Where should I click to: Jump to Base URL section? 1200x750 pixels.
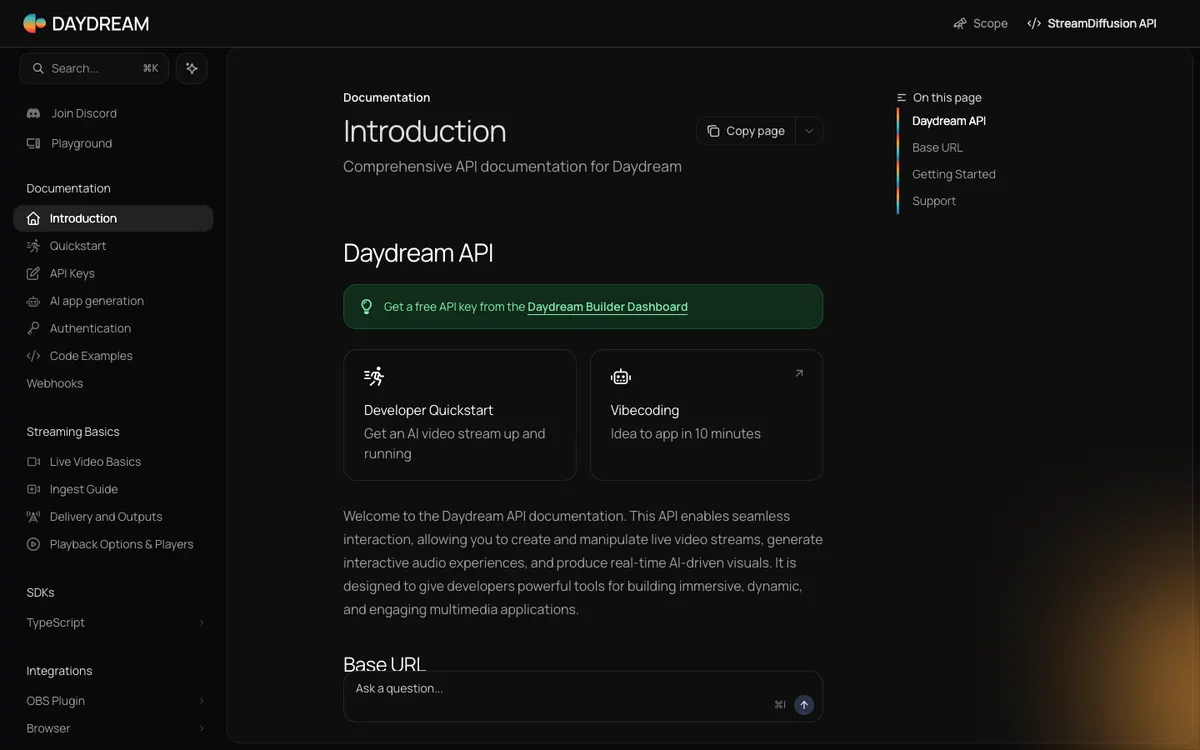coord(937,147)
